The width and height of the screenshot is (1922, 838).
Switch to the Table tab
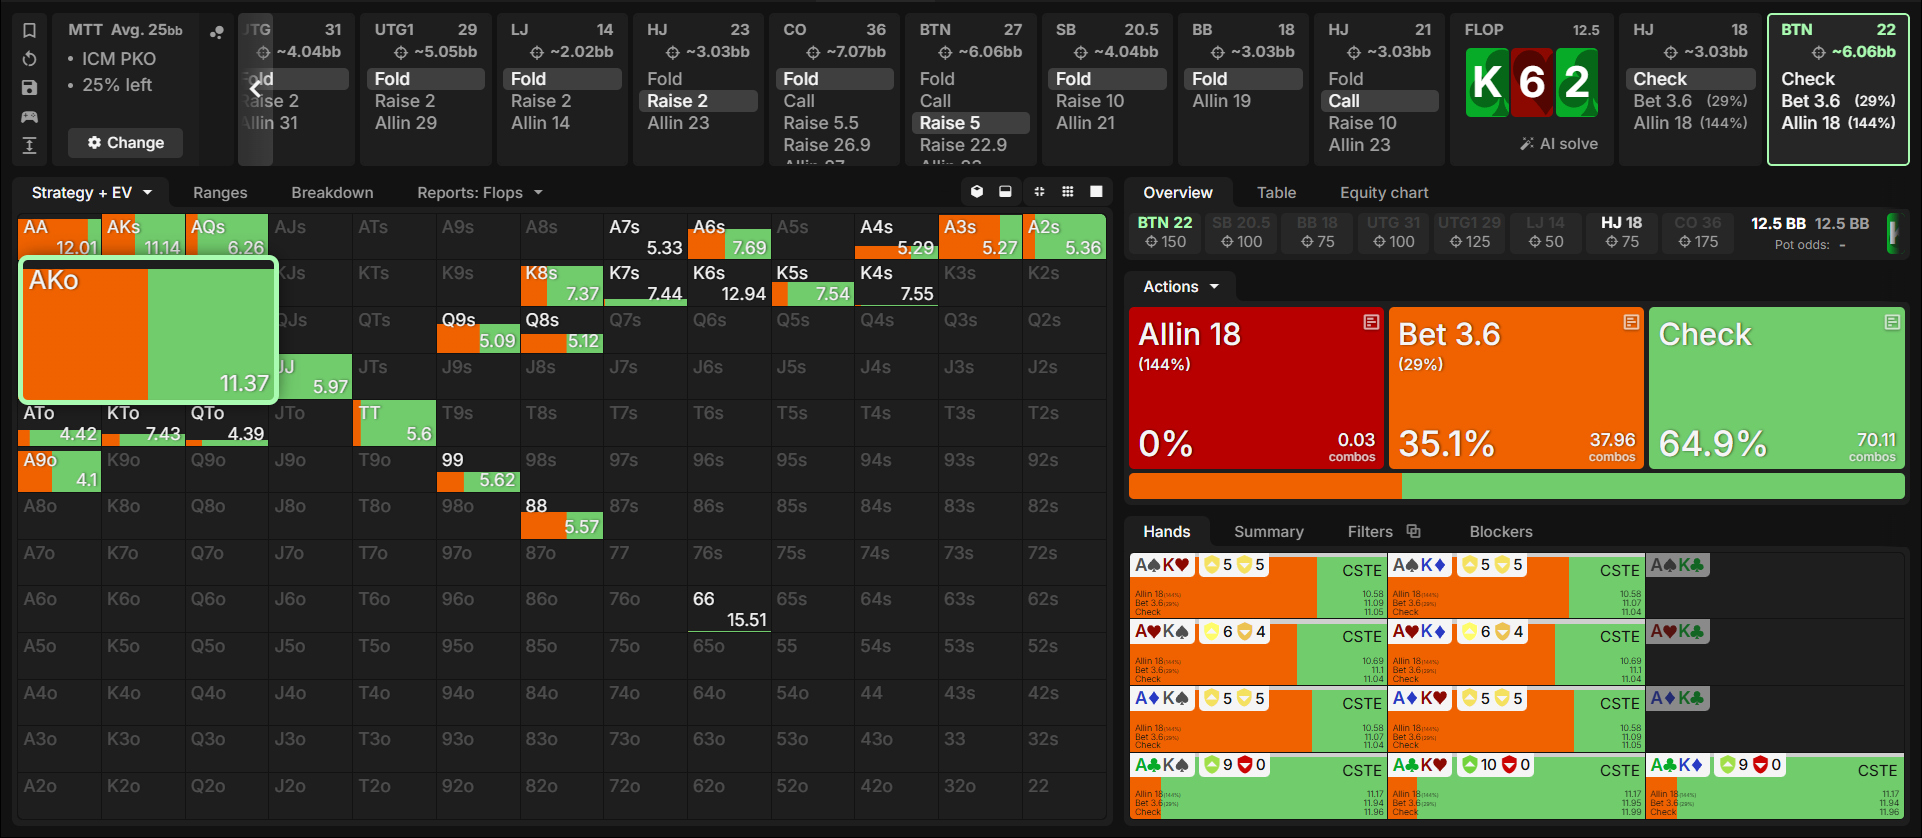(x=1276, y=193)
